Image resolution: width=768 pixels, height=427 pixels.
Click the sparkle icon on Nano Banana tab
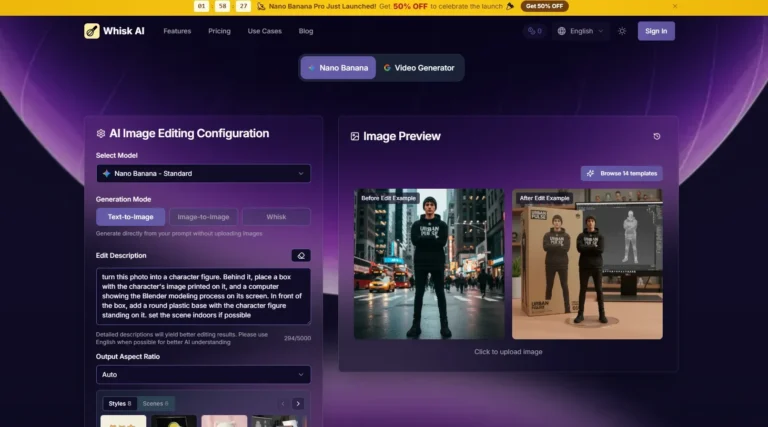312,68
